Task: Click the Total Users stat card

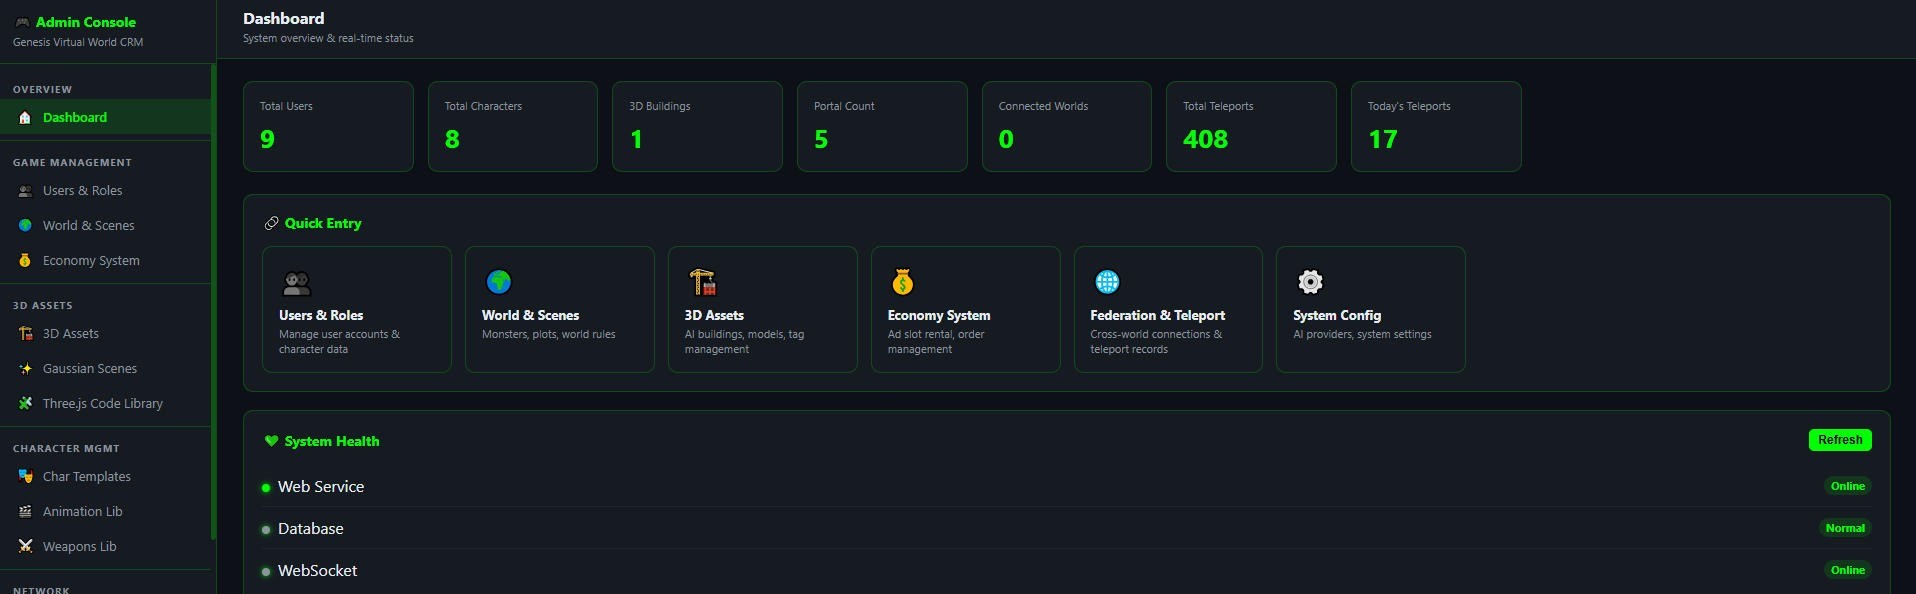Action: pyautogui.click(x=328, y=126)
